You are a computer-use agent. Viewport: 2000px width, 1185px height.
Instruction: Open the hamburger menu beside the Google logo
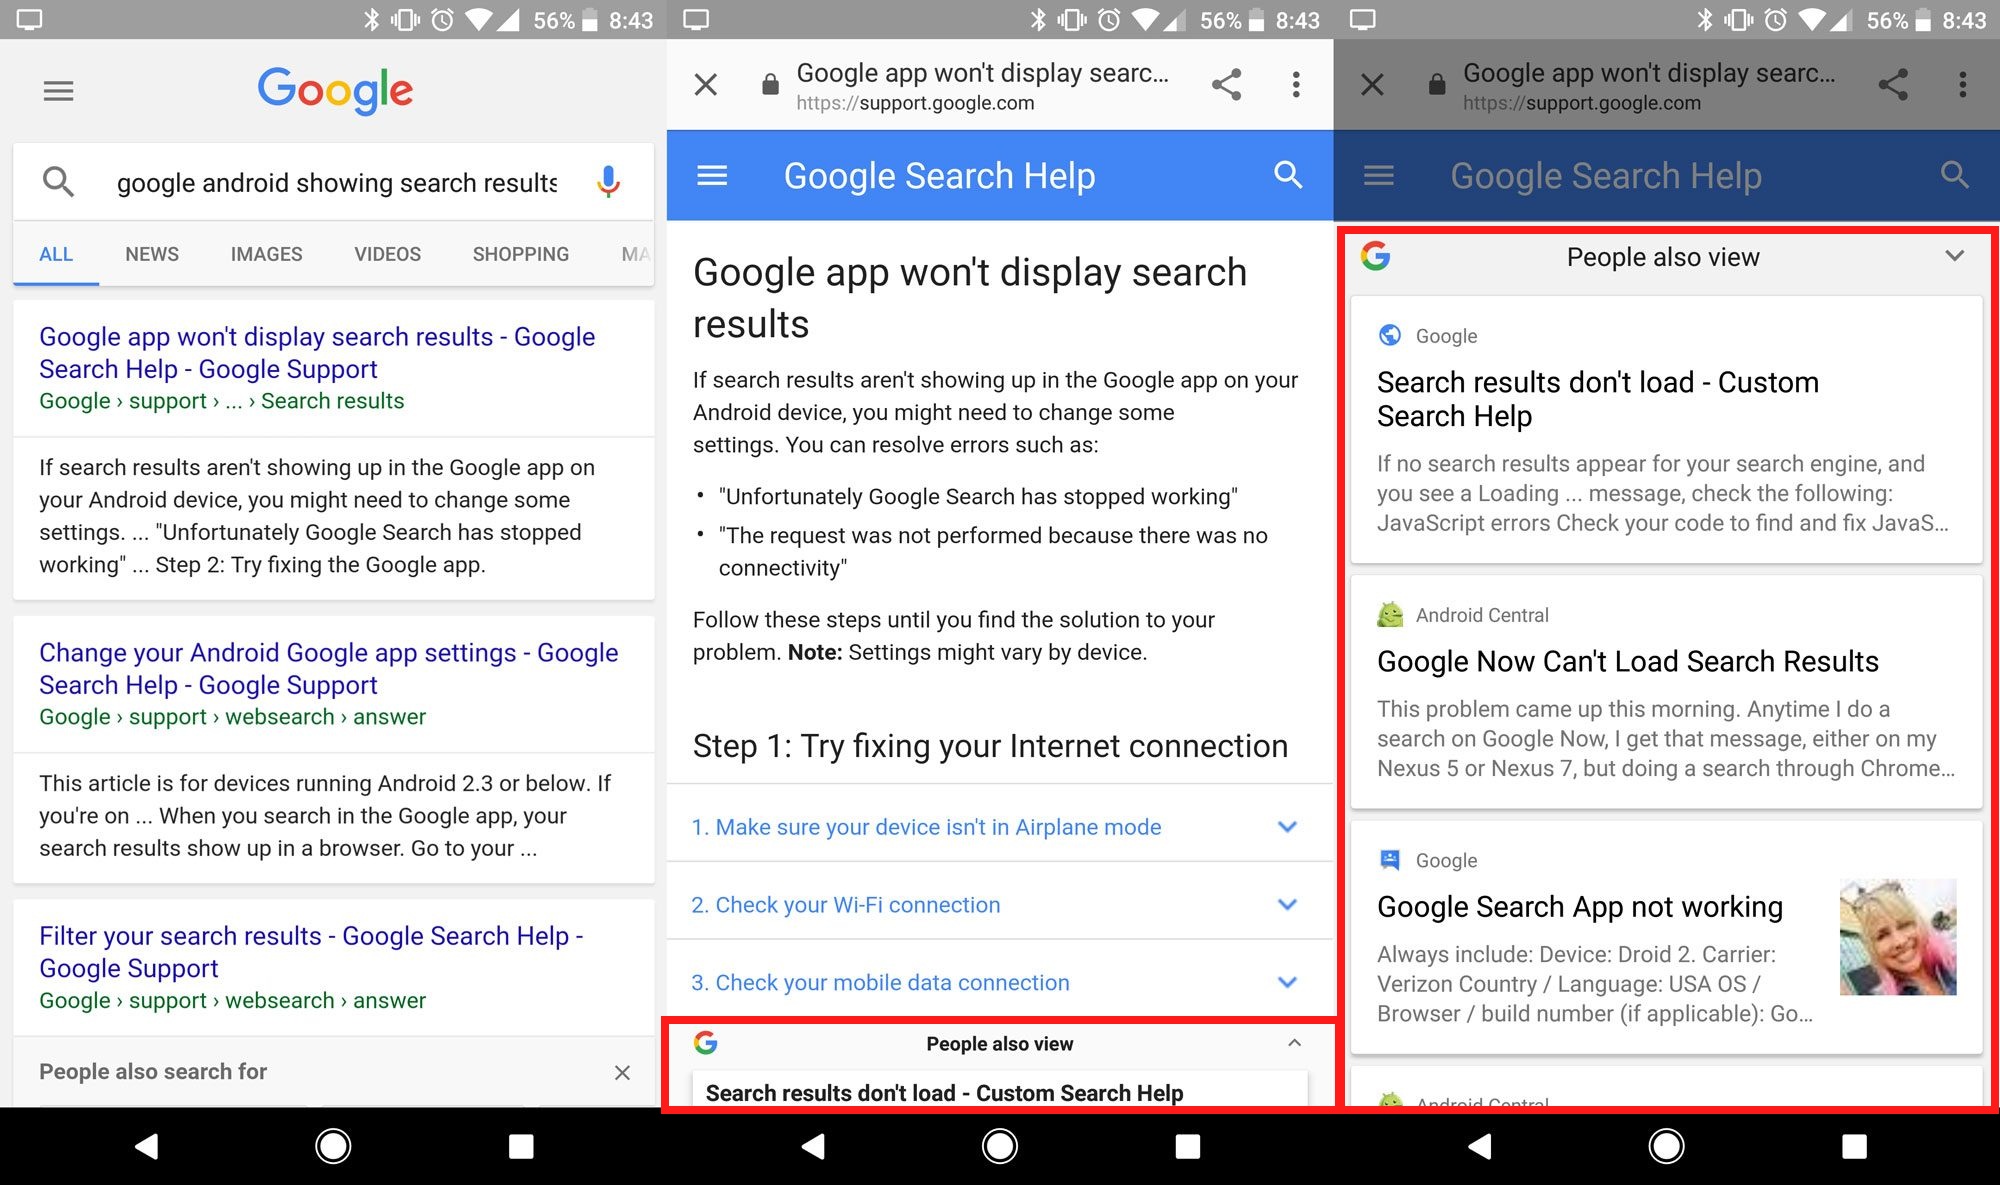pyautogui.click(x=58, y=91)
